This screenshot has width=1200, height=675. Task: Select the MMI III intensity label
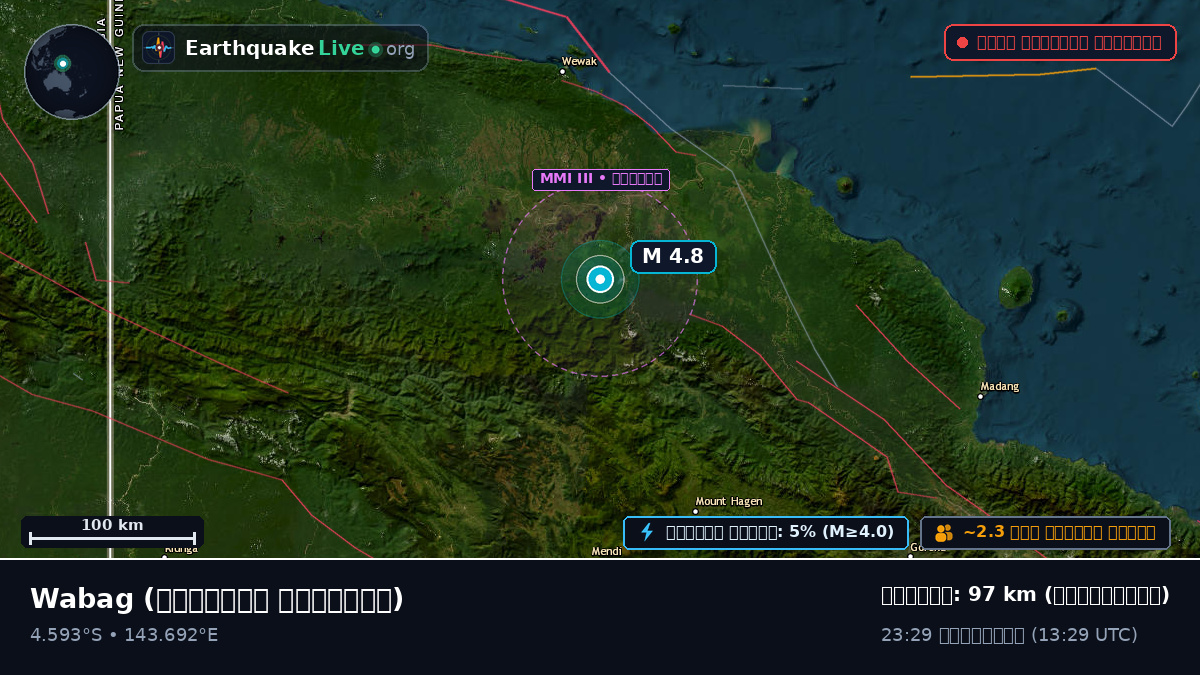(x=601, y=180)
